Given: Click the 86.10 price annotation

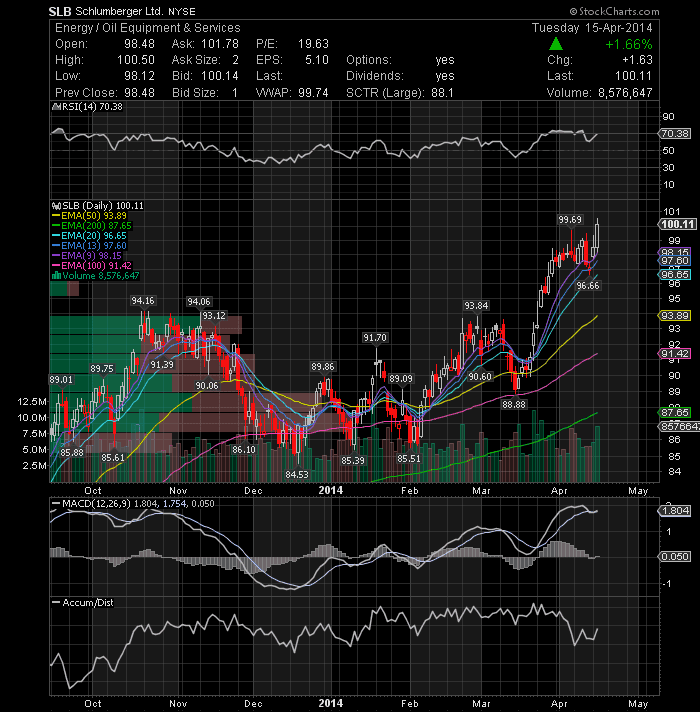Looking at the screenshot, I should pyautogui.click(x=244, y=450).
